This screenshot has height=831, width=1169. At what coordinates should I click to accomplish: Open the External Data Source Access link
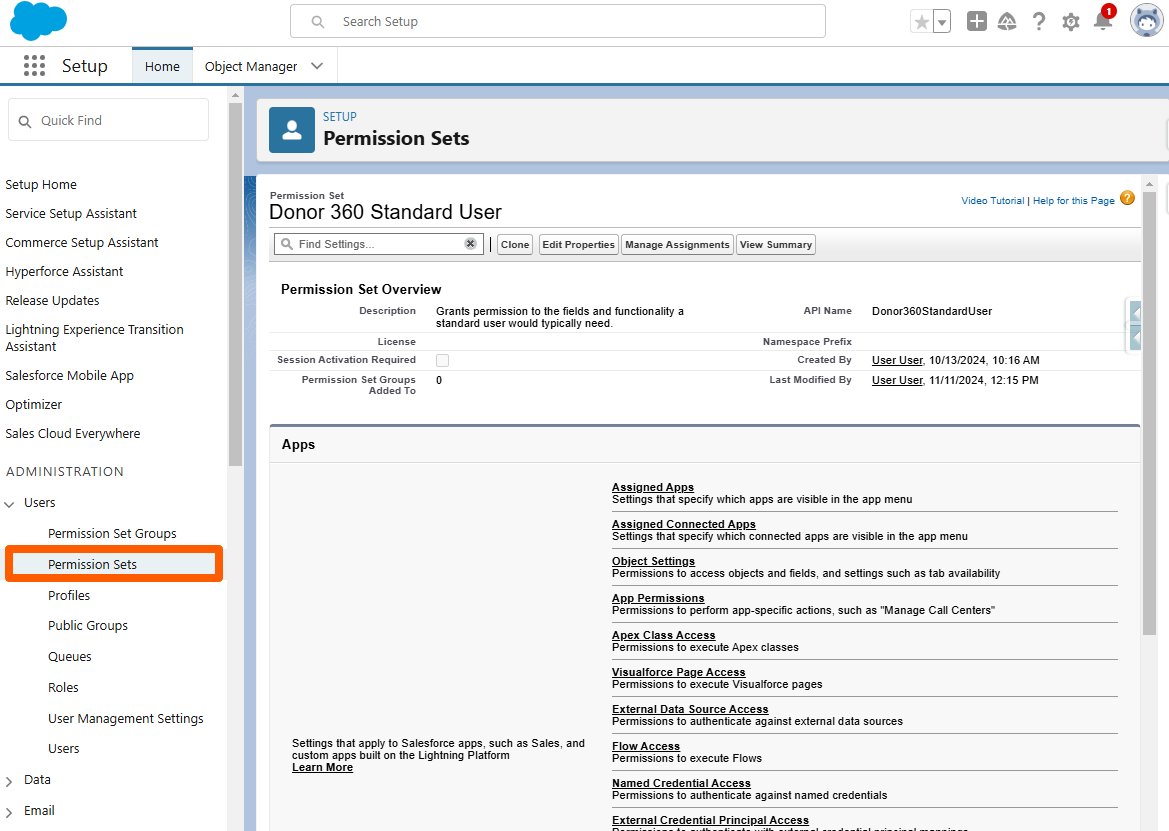690,709
